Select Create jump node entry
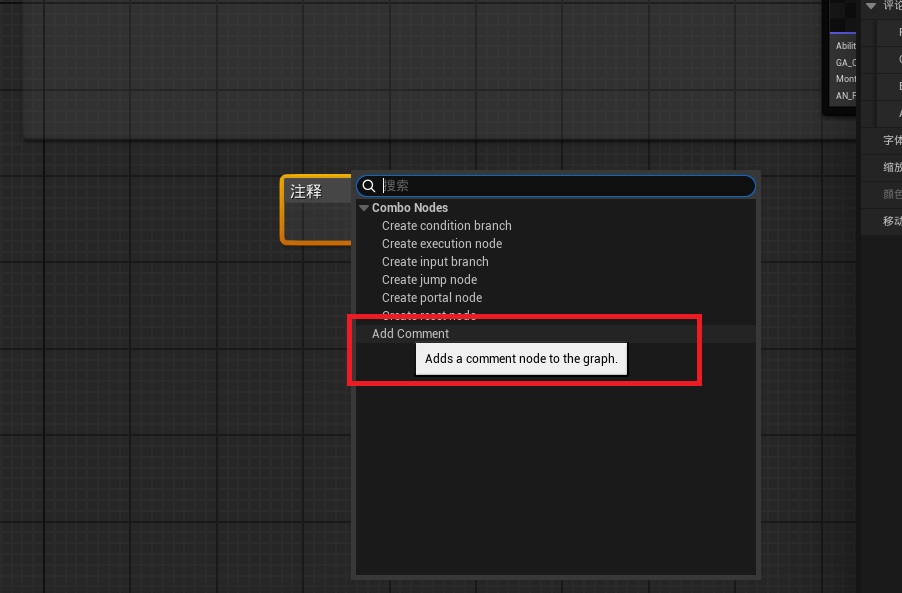Screen dimensions: 902x593 pyautogui.click(x=429, y=280)
